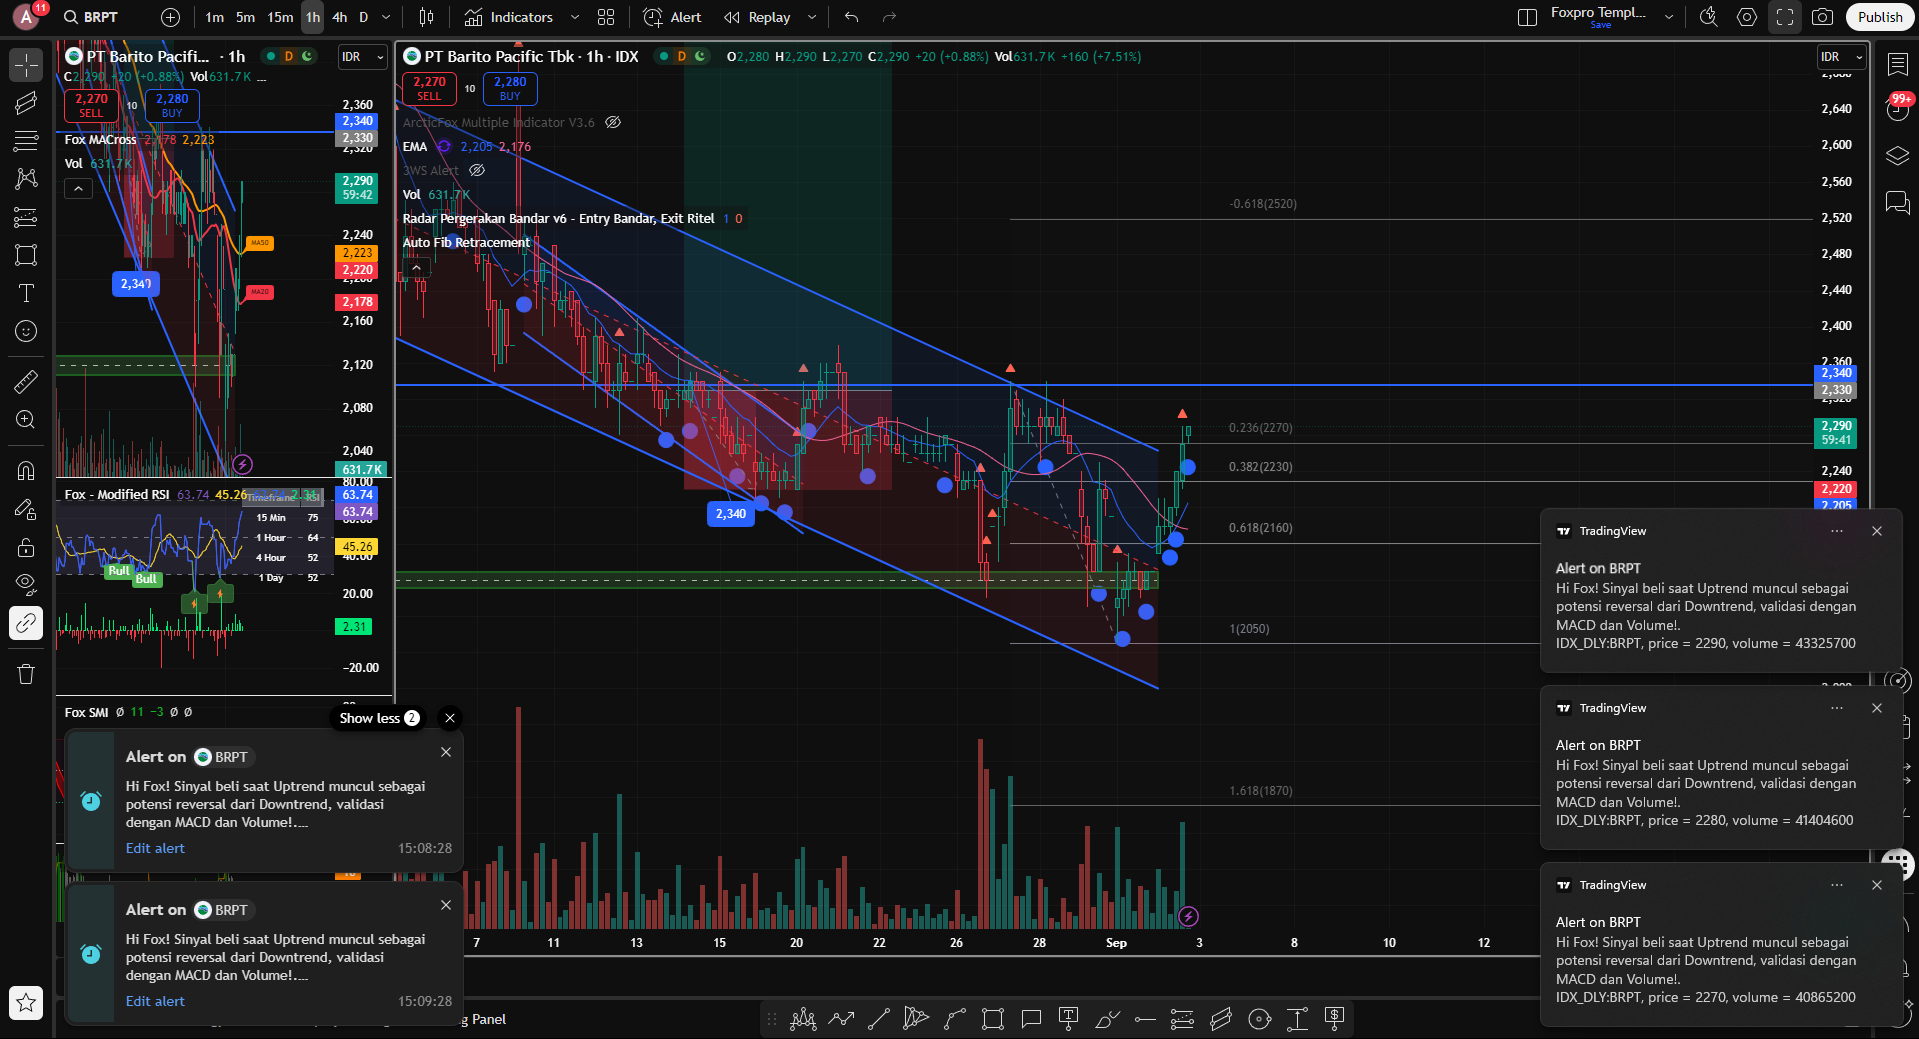The height and width of the screenshot is (1039, 1919).
Task: Remove objects with the trash icon
Action: coord(26,674)
